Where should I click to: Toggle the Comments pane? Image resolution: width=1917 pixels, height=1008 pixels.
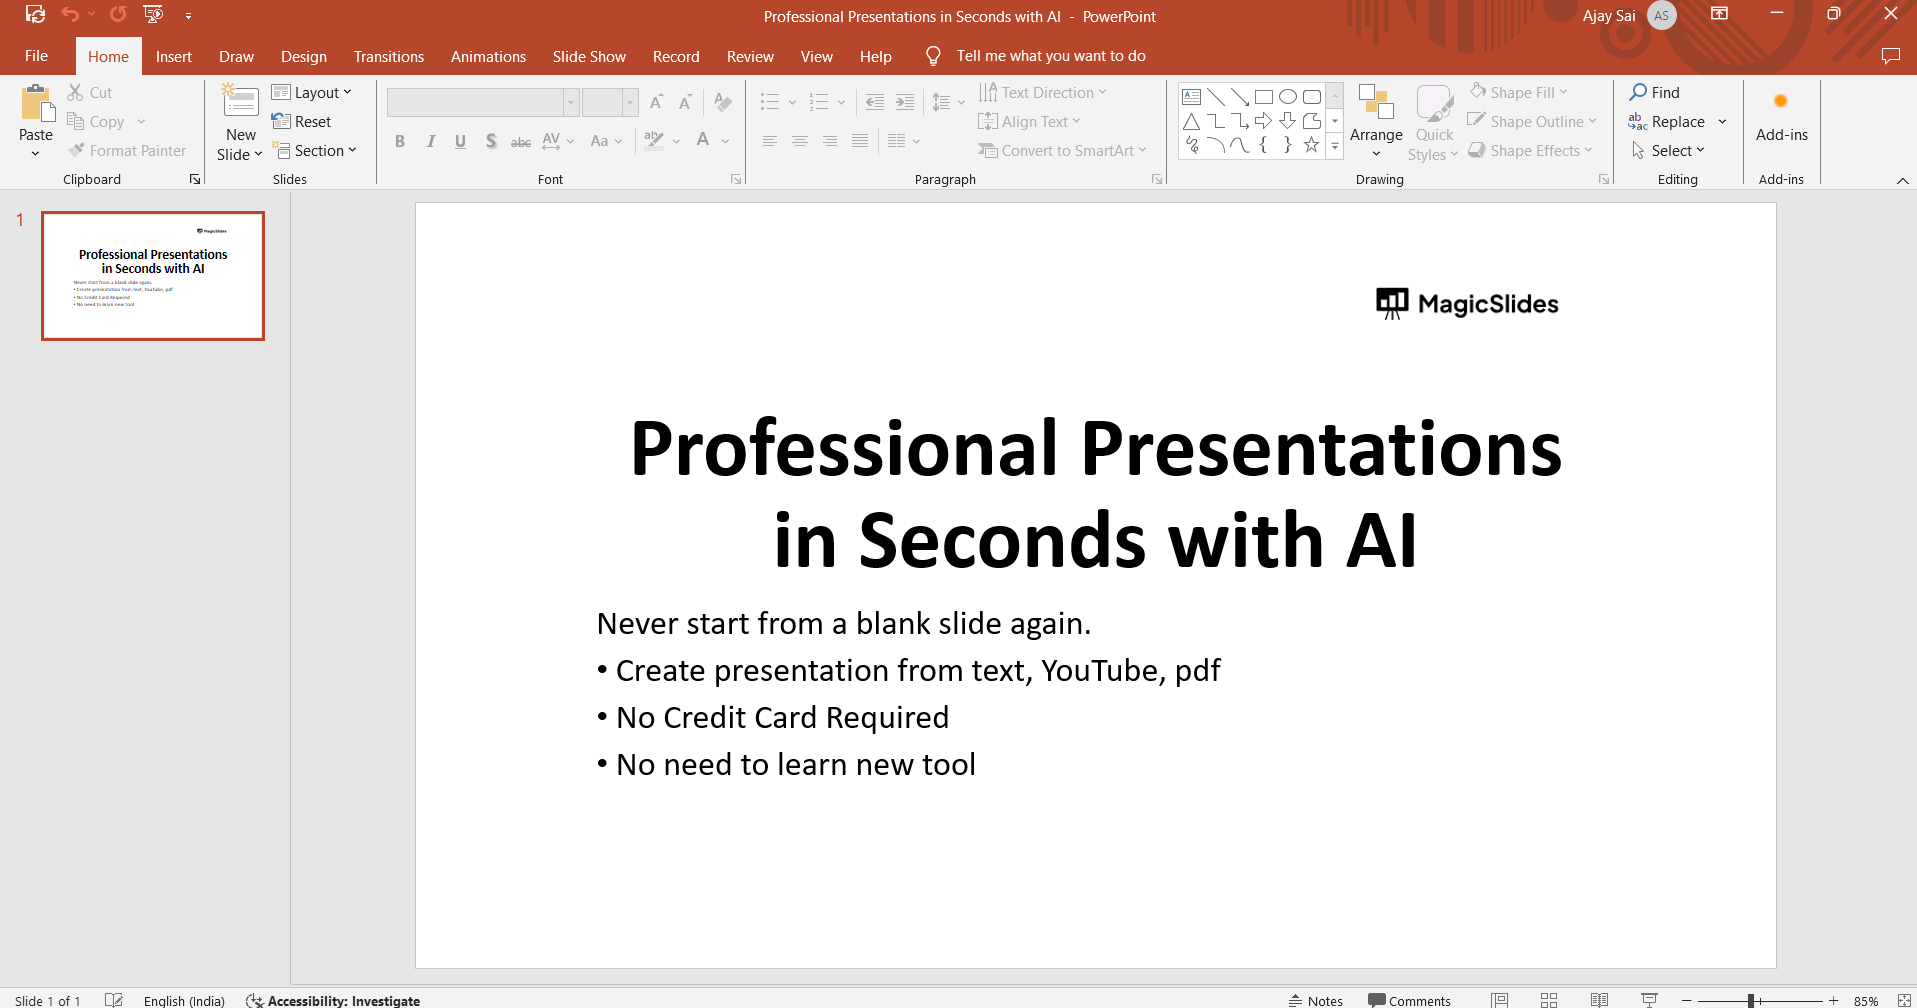coord(1409,1000)
